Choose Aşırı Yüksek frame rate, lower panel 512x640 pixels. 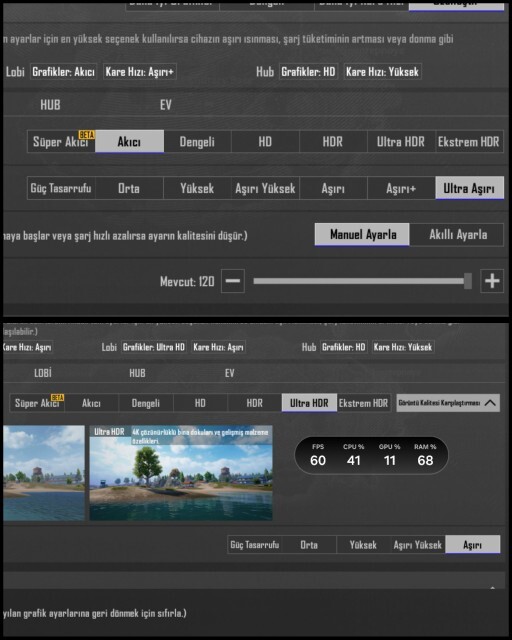[418, 544]
